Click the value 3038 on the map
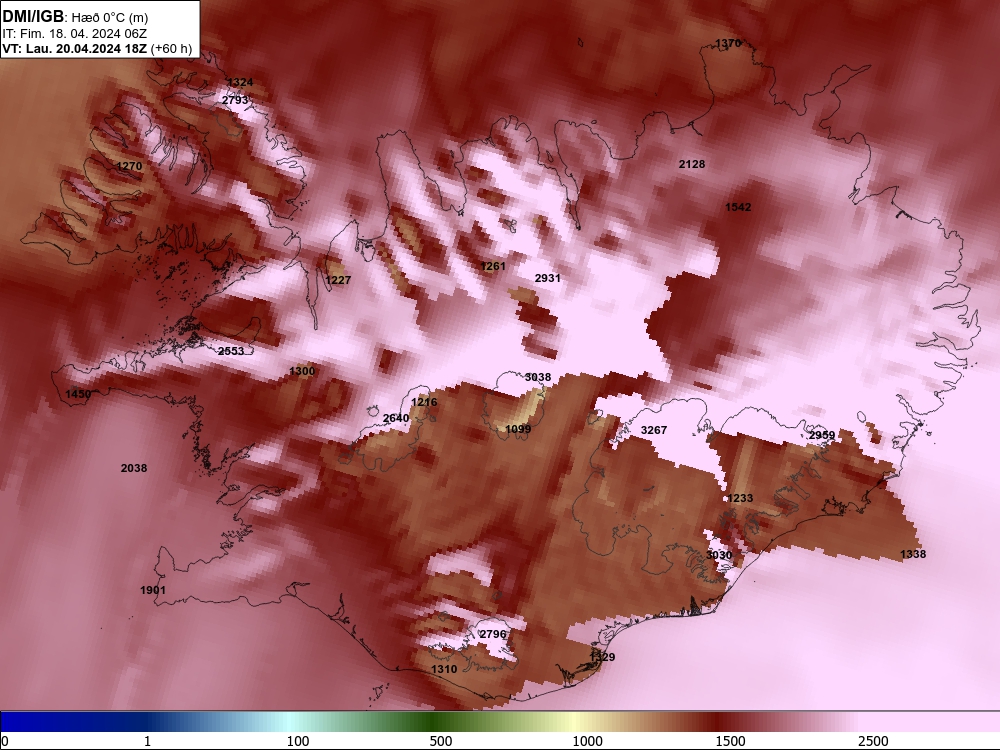Viewport: 1000px width, 750px height. 538,378
